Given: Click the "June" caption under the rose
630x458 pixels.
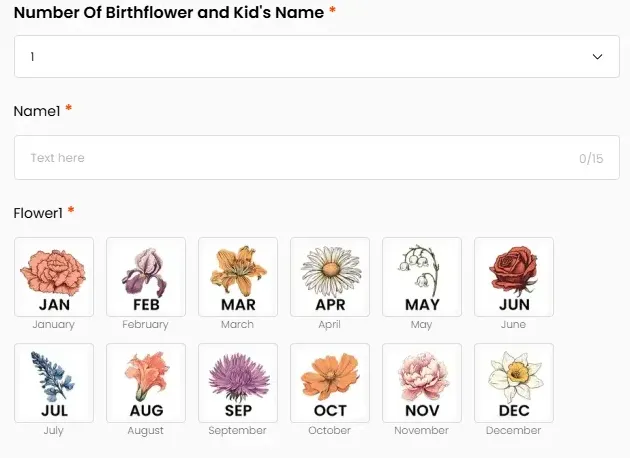Looking at the screenshot, I should pos(514,325).
